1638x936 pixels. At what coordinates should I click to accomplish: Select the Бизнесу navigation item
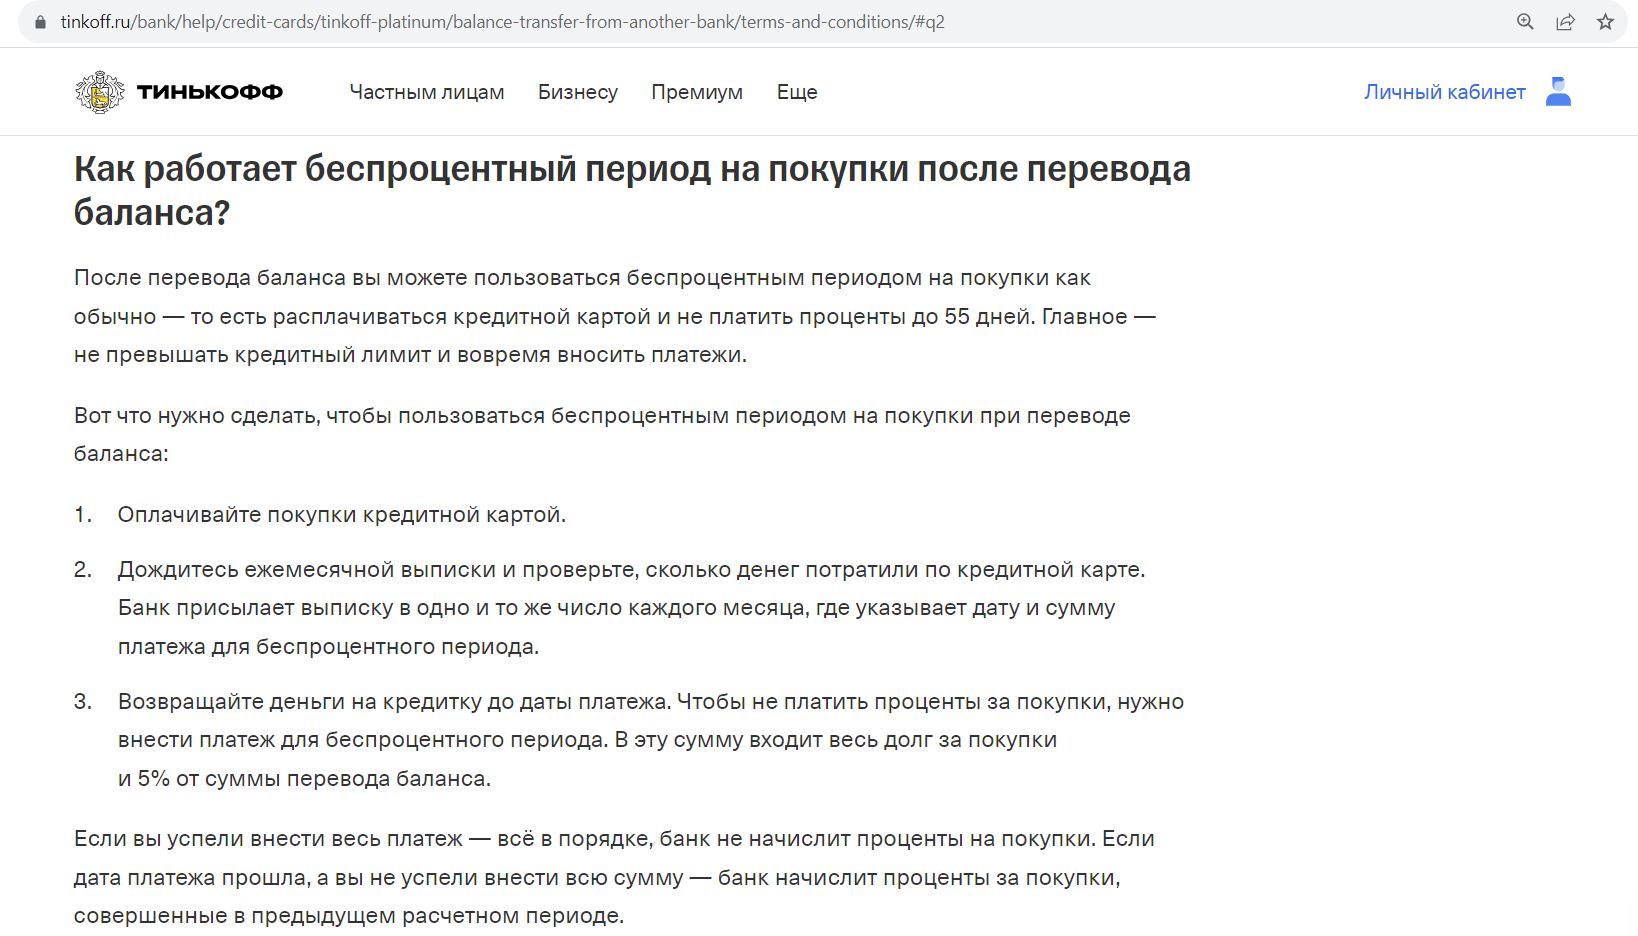coord(577,92)
